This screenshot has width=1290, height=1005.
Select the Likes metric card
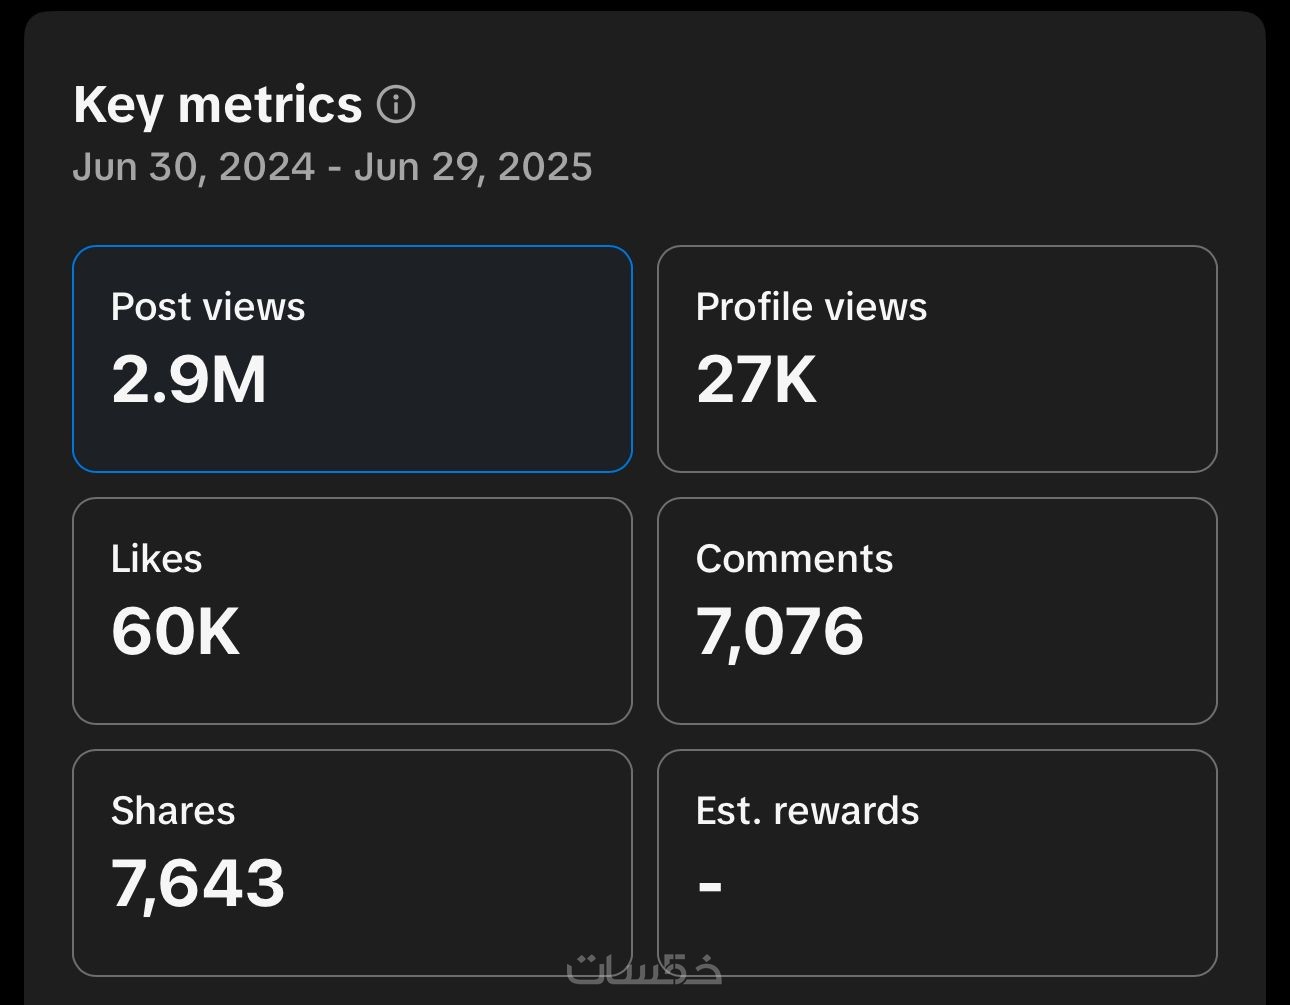[x=352, y=610]
